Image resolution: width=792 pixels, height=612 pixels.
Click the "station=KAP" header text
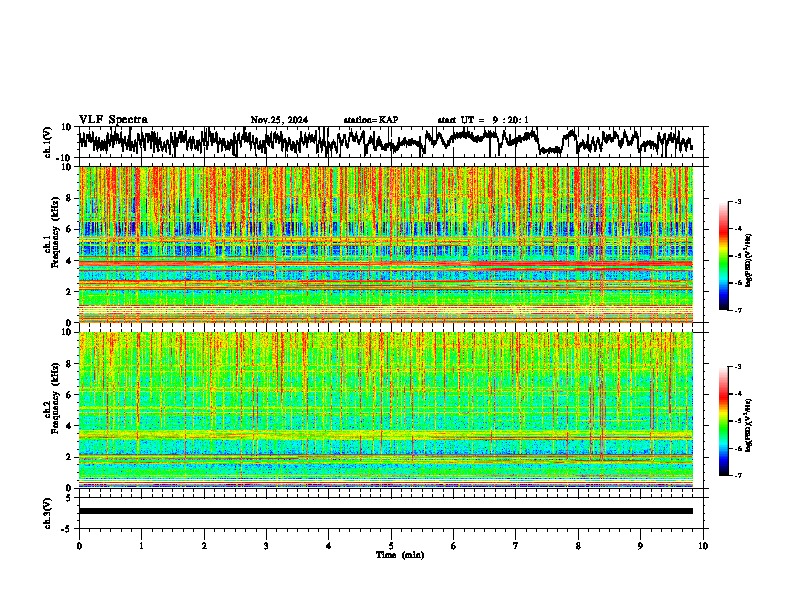tap(371, 120)
